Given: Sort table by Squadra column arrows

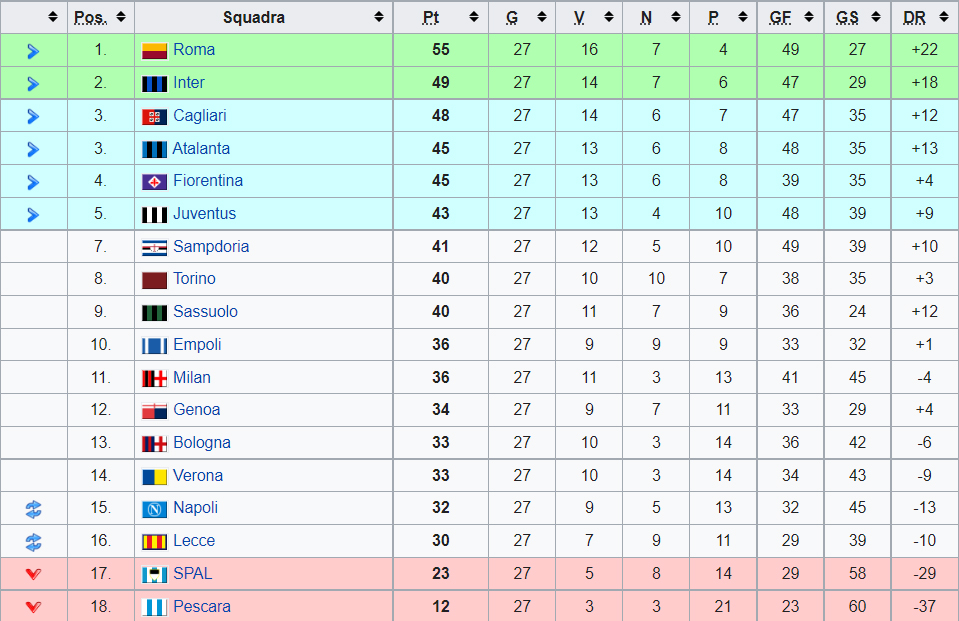Looking at the screenshot, I should pyautogui.click(x=379, y=17).
